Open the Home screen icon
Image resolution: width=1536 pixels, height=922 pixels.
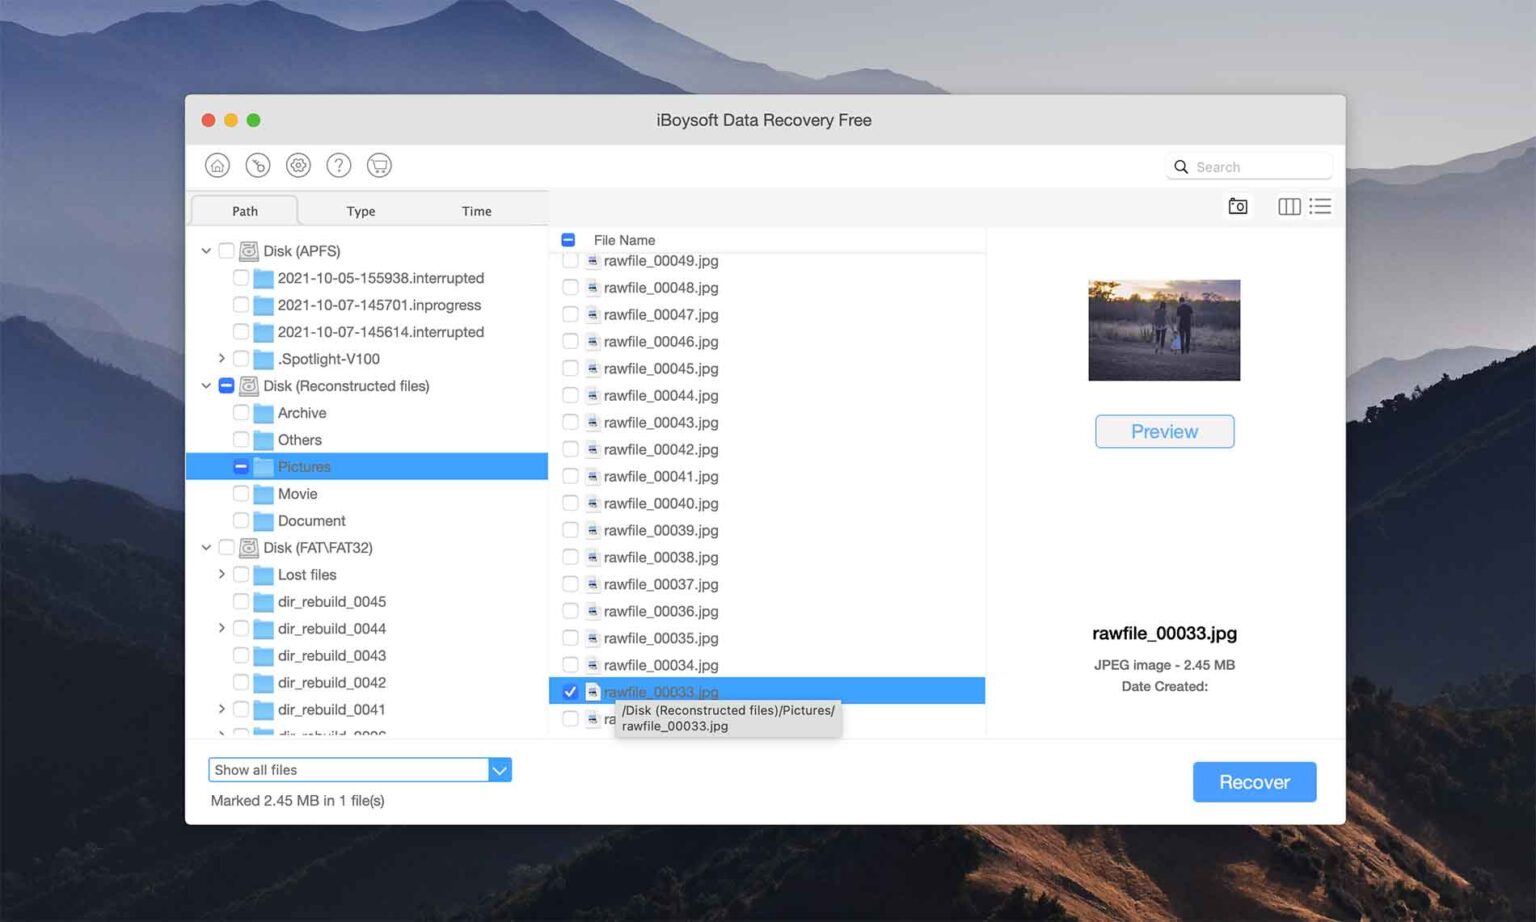(217, 165)
